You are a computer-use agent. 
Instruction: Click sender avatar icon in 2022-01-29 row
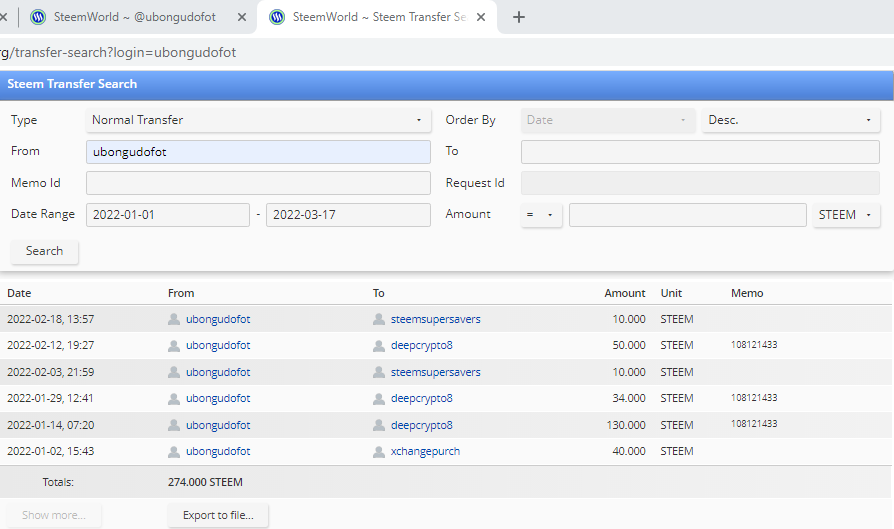tap(174, 398)
